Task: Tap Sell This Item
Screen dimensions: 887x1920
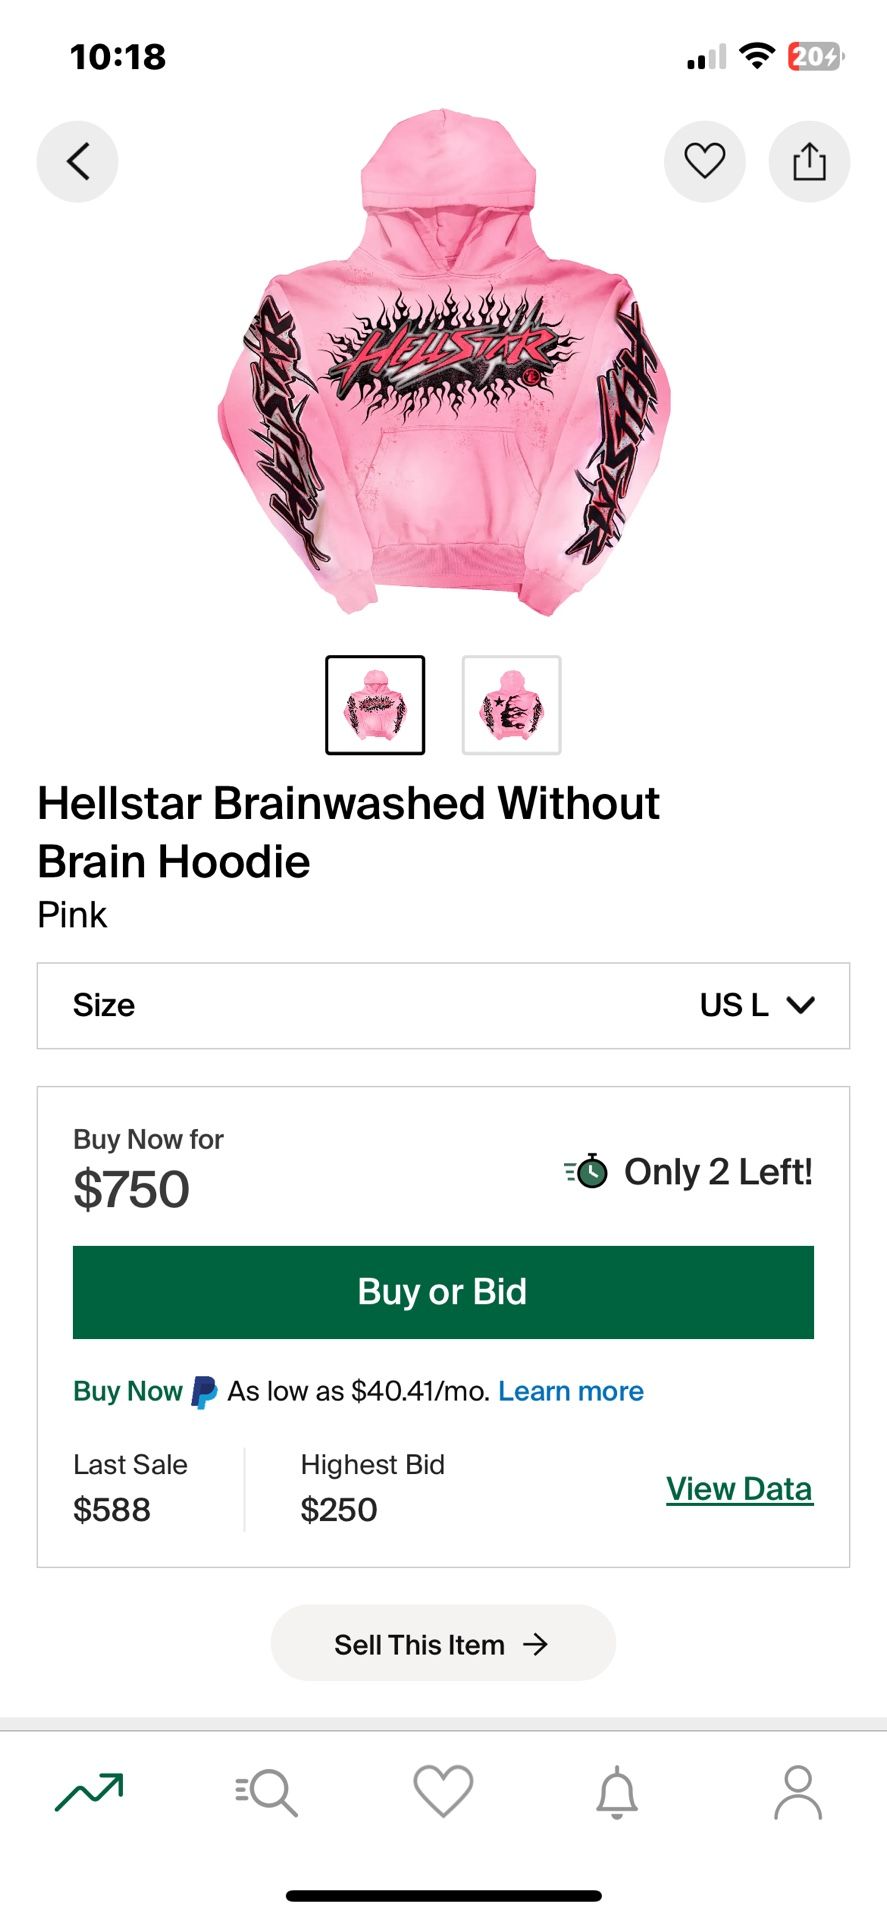Action: [x=443, y=1643]
